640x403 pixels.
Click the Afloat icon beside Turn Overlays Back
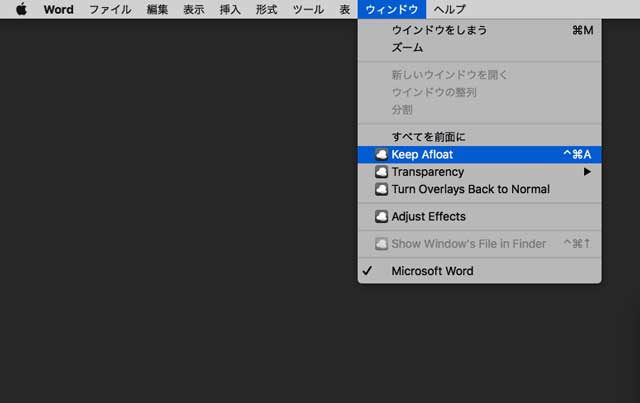tap(381, 189)
